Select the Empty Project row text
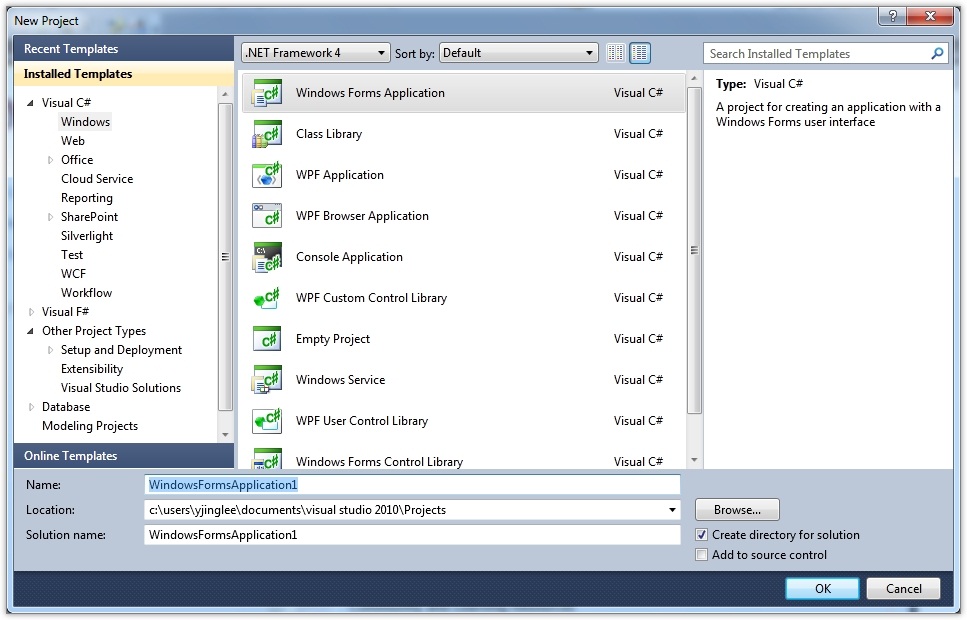 coord(333,339)
